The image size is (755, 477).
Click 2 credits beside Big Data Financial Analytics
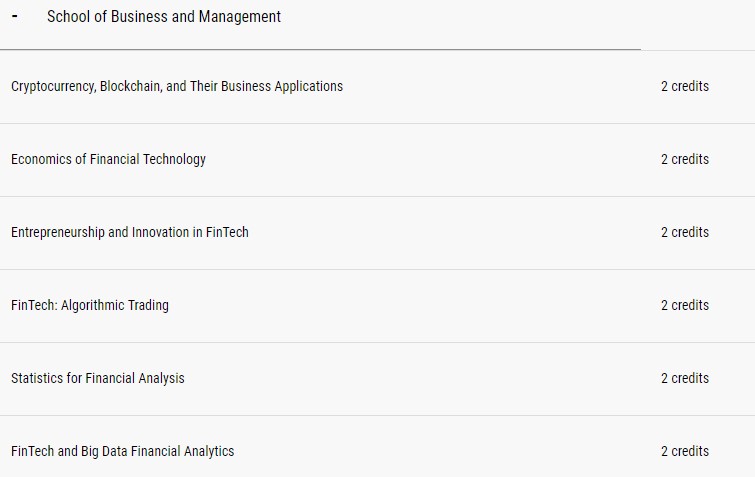[x=684, y=452]
